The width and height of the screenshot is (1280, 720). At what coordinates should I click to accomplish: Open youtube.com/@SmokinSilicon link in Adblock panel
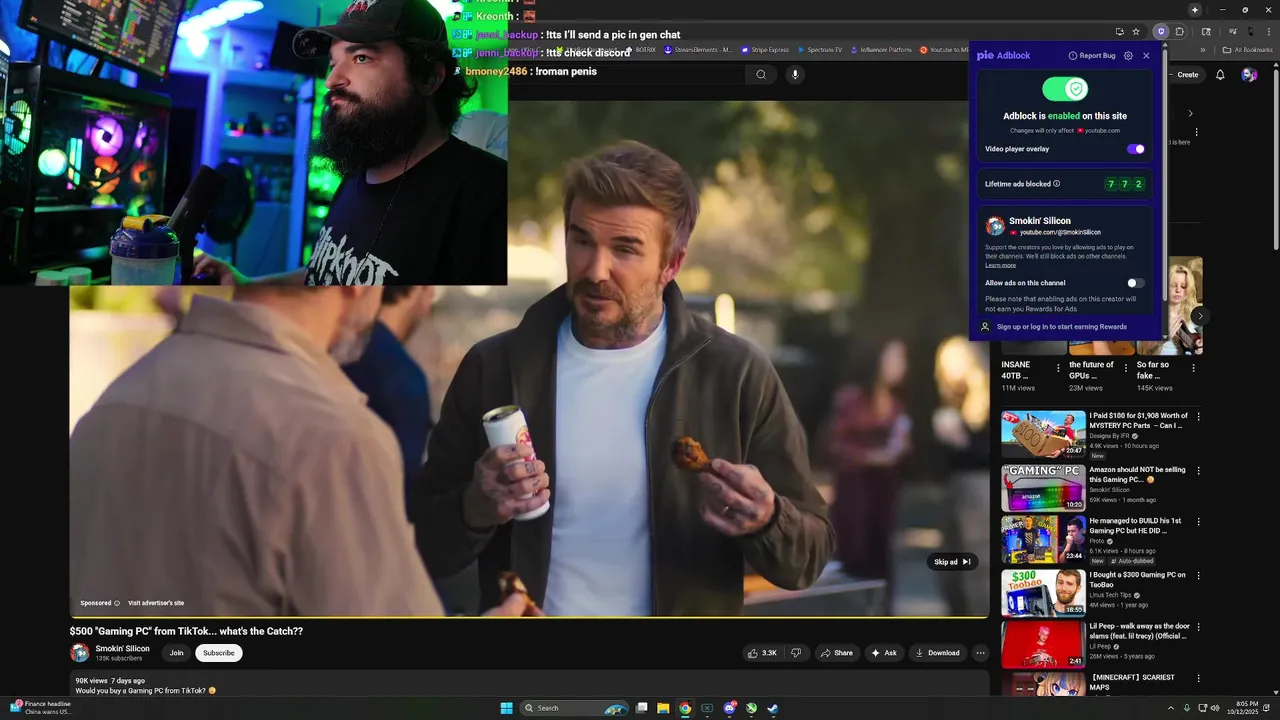point(1060,232)
